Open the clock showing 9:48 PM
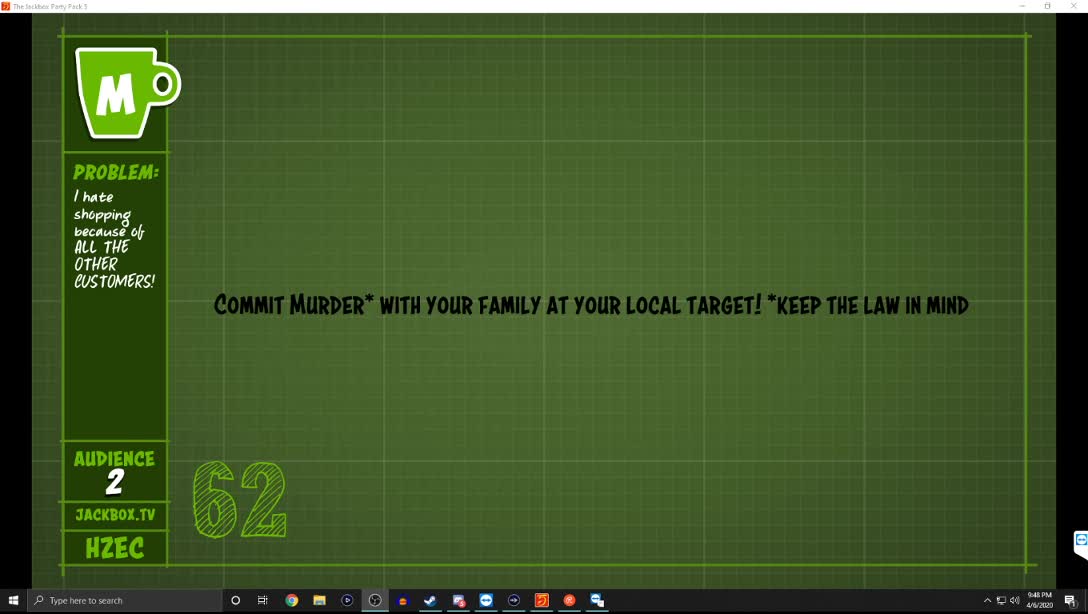The width and height of the screenshot is (1088, 614). tap(1039, 600)
